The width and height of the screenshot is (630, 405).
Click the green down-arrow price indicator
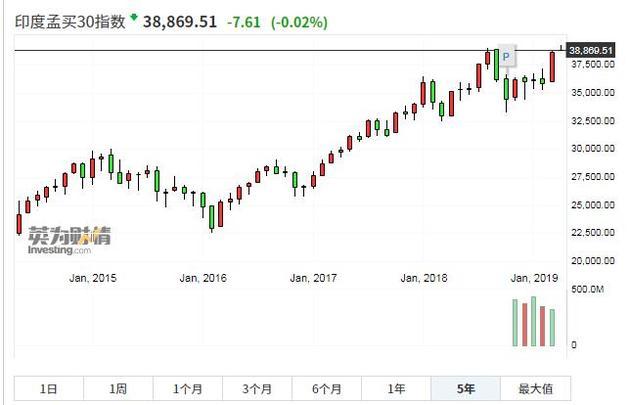[134, 17]
